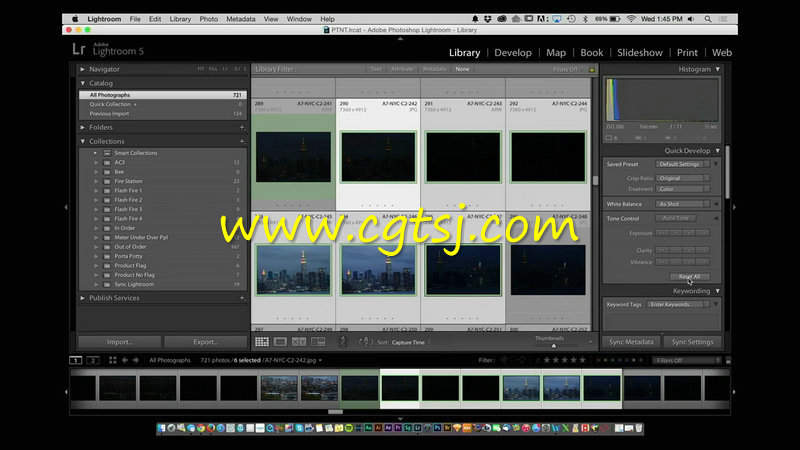Click Finder icon in the Dock
Image resolution: width=800 pixels, height=450 pixels.
click(x=161, y=428)
